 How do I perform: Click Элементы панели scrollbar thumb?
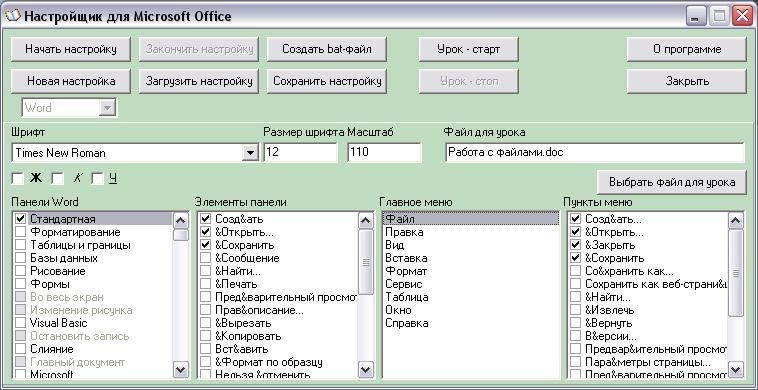click(365, 262)
